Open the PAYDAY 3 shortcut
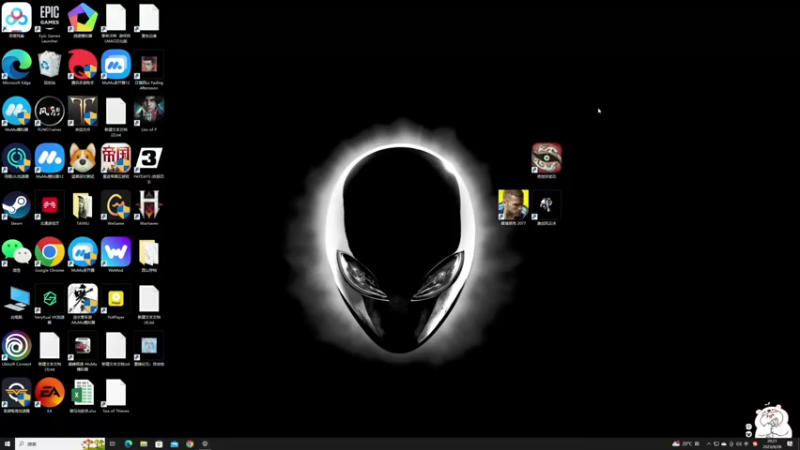 pos(149,163)
